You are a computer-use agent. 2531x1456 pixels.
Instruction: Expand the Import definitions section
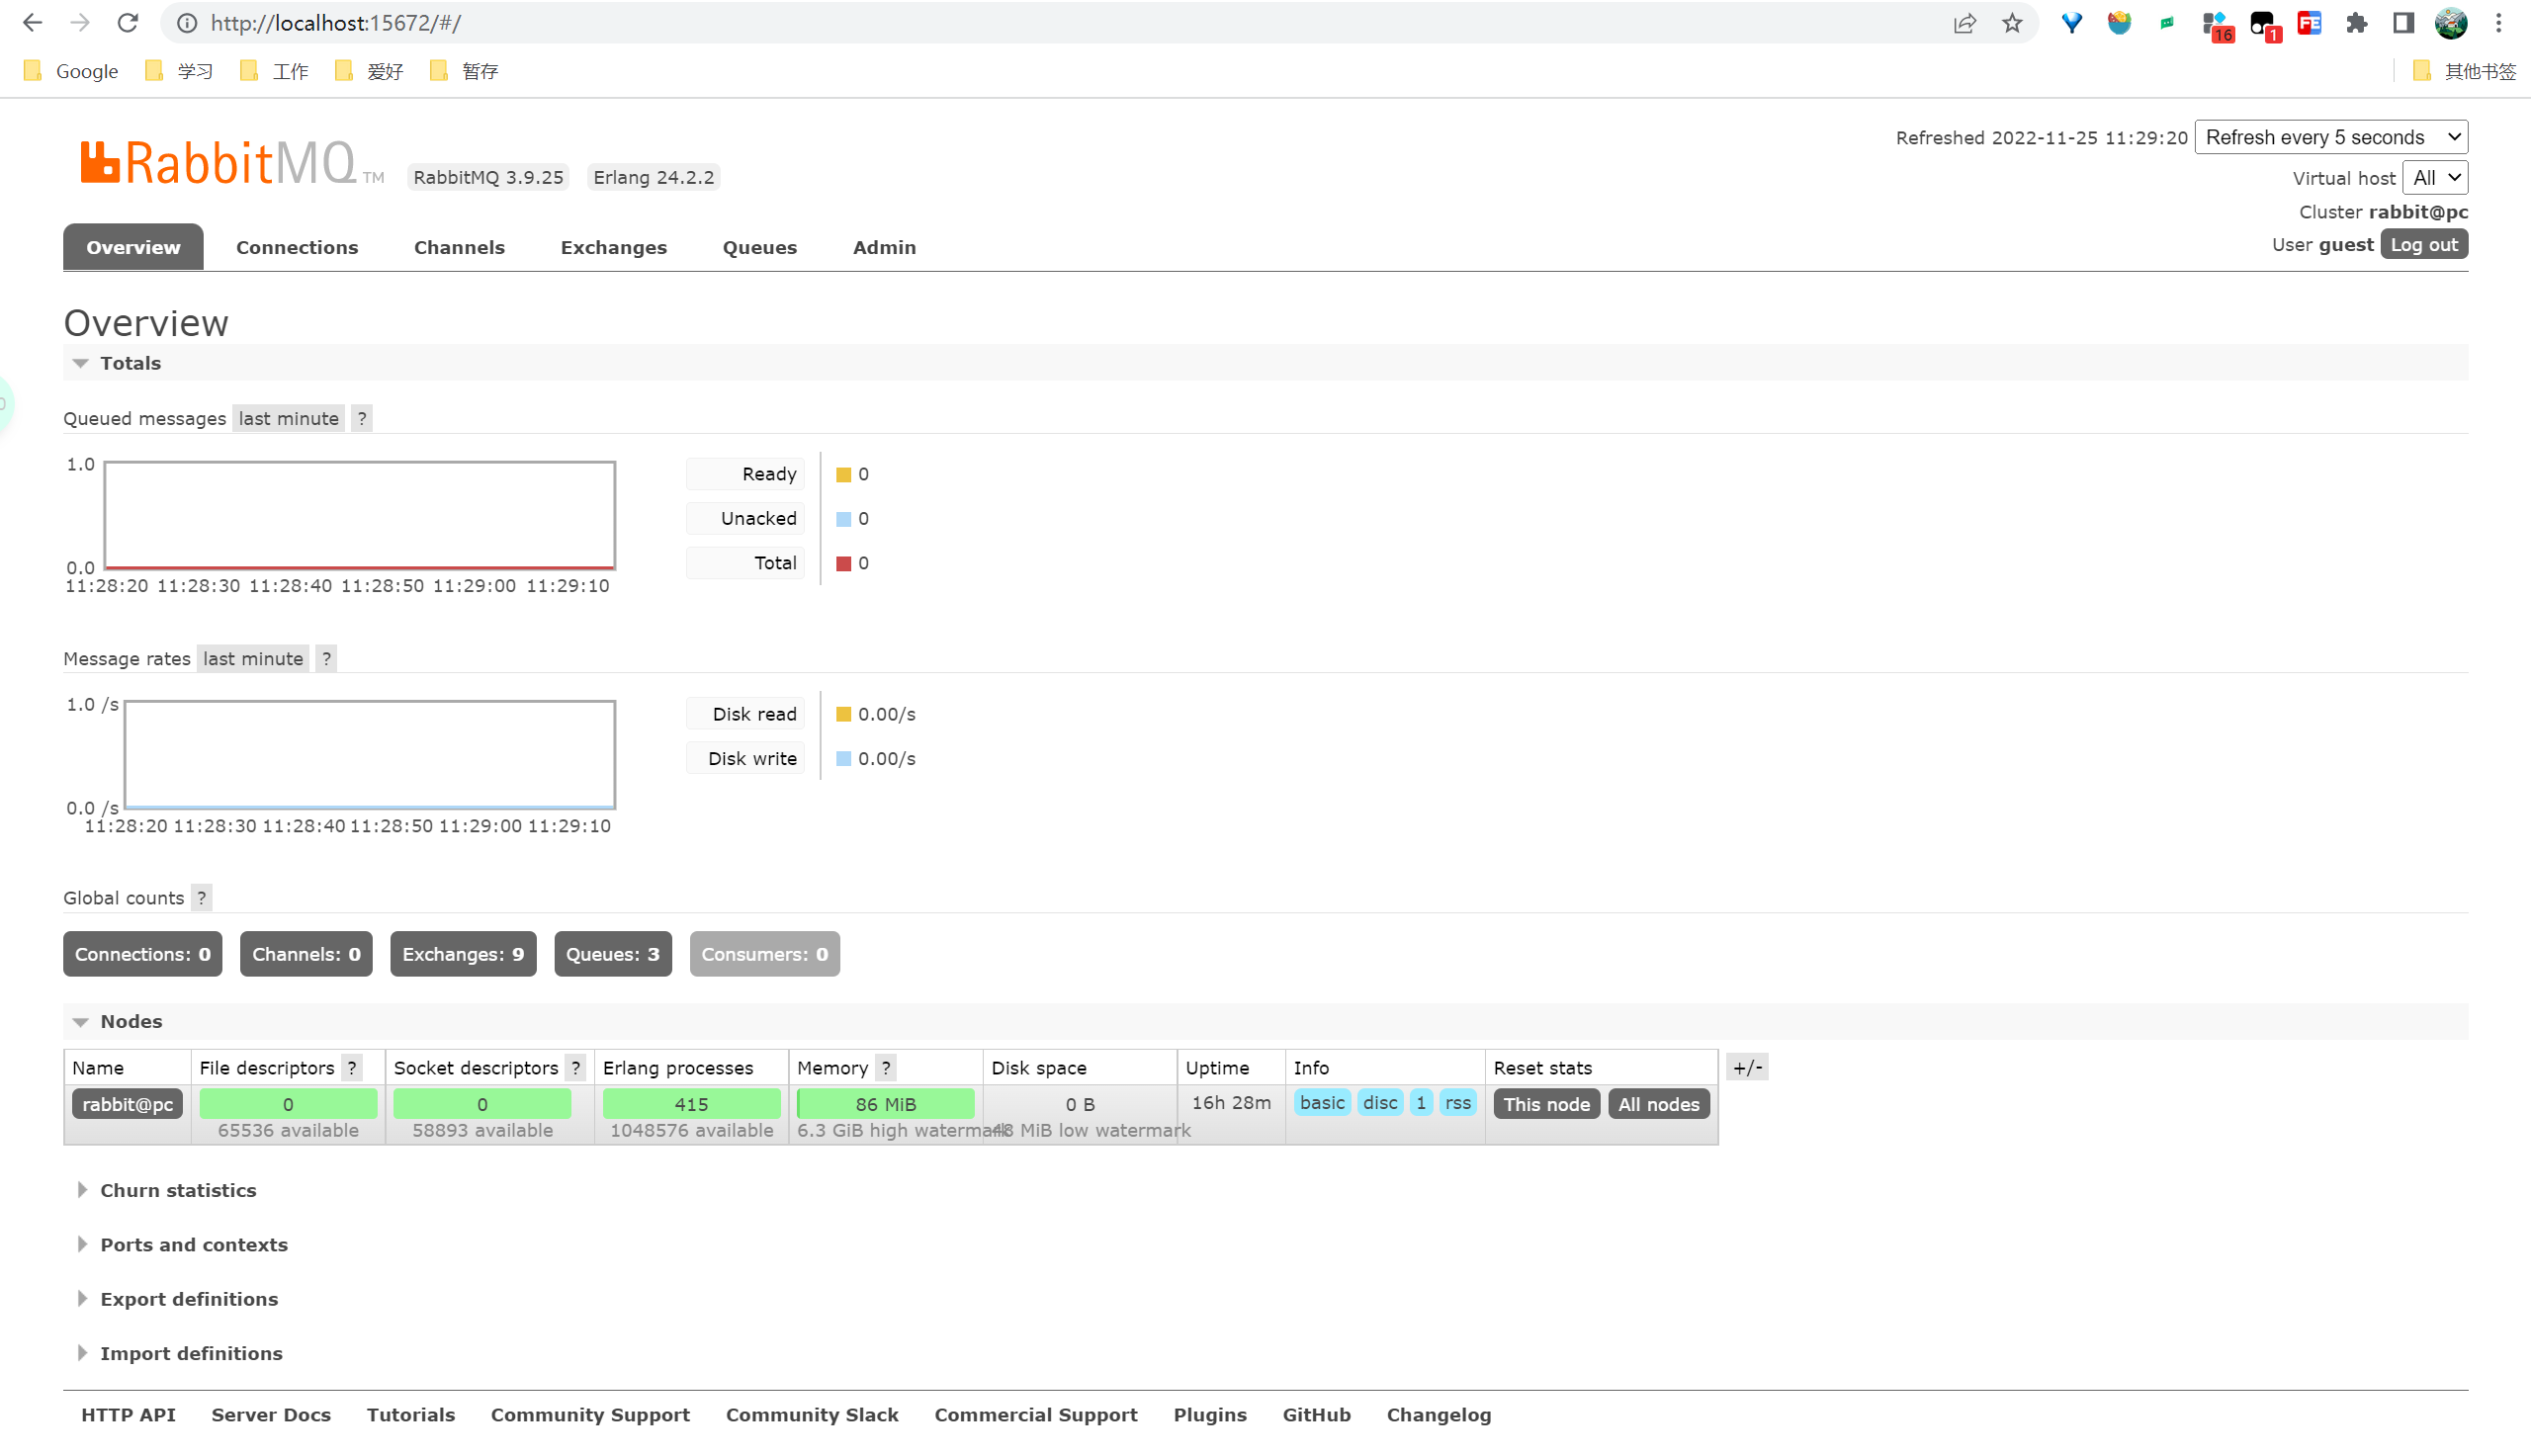tap(180, 1353)
